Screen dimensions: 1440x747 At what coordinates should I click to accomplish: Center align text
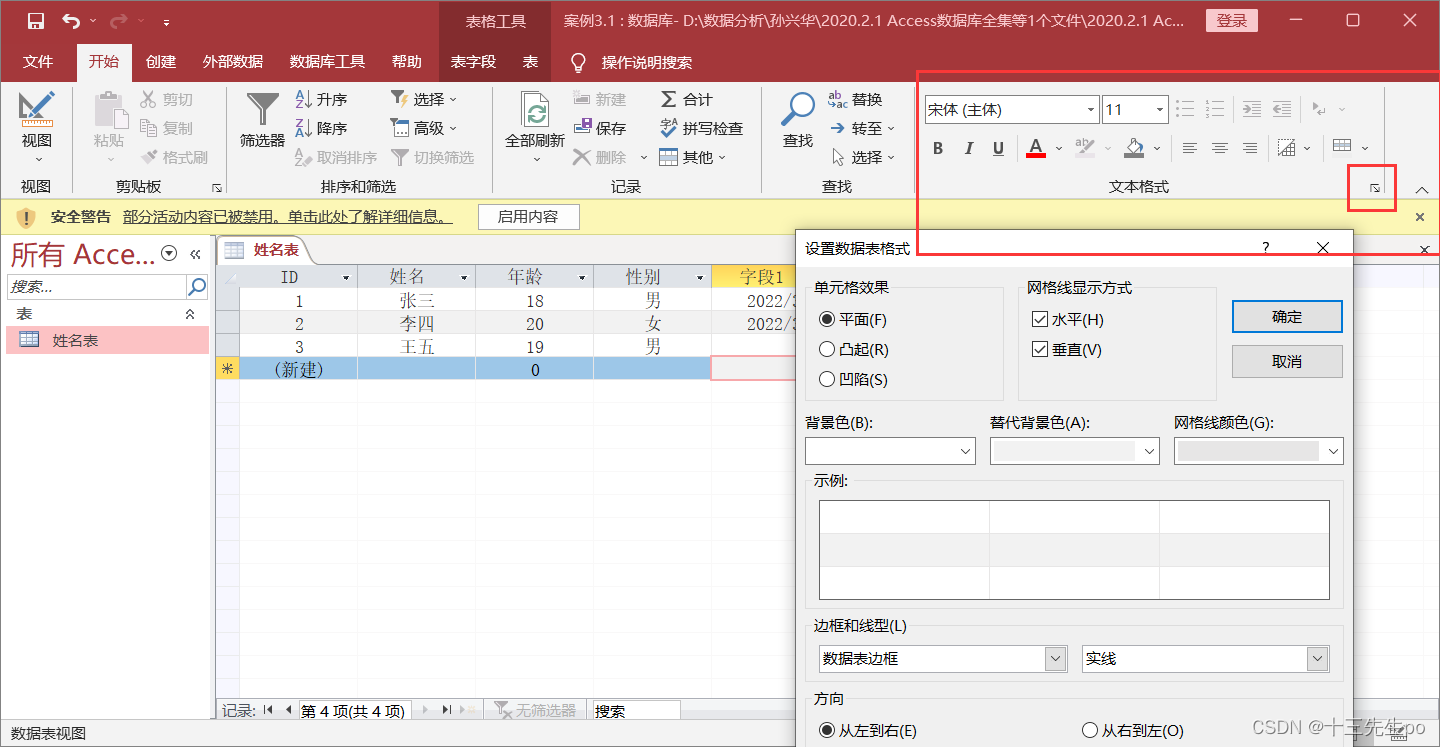point(1219,148)
